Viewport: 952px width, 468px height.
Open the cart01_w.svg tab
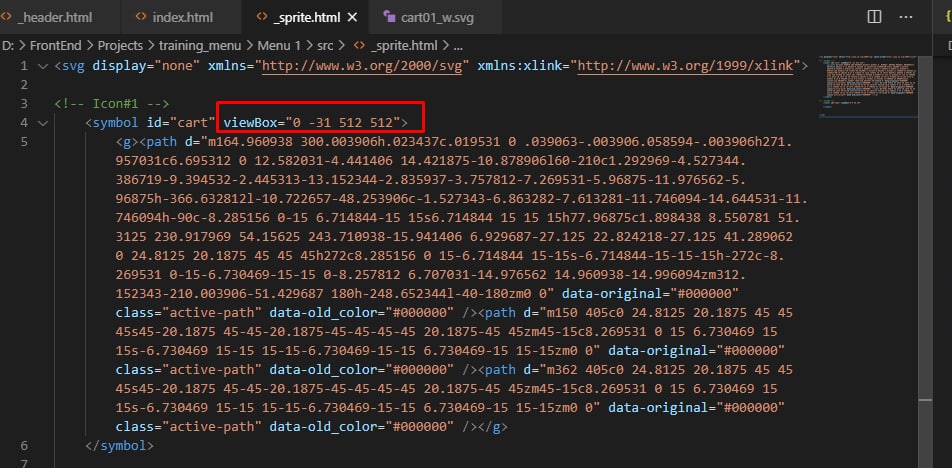[x=437, y=17]
